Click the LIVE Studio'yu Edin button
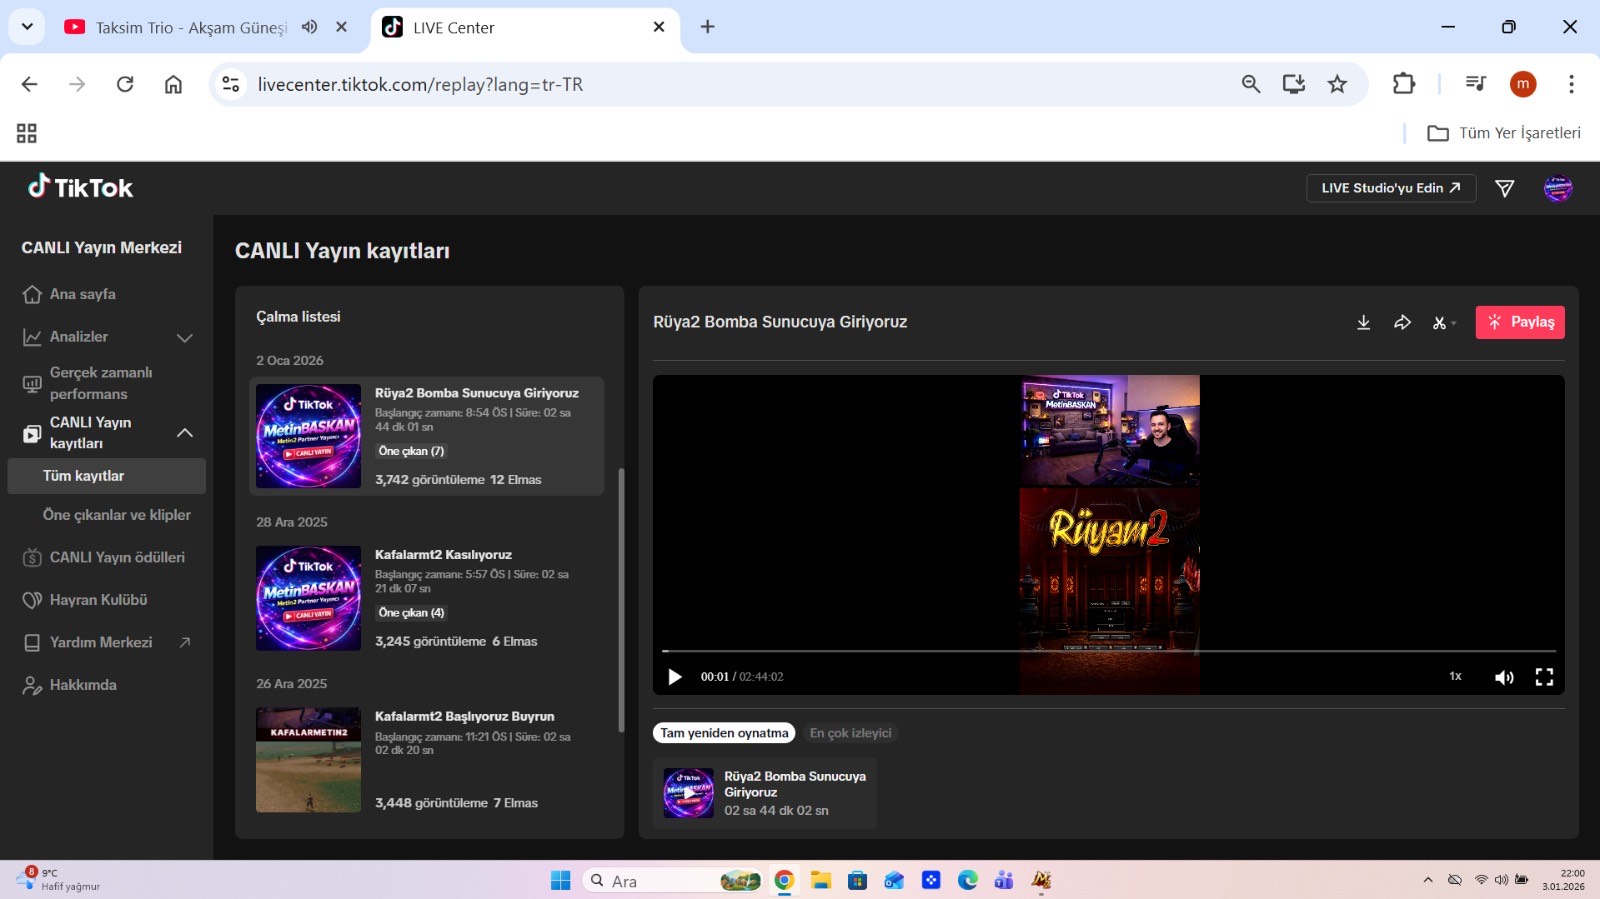The width and height of the screenshot is (1600, 899). tap(1391, 188)
